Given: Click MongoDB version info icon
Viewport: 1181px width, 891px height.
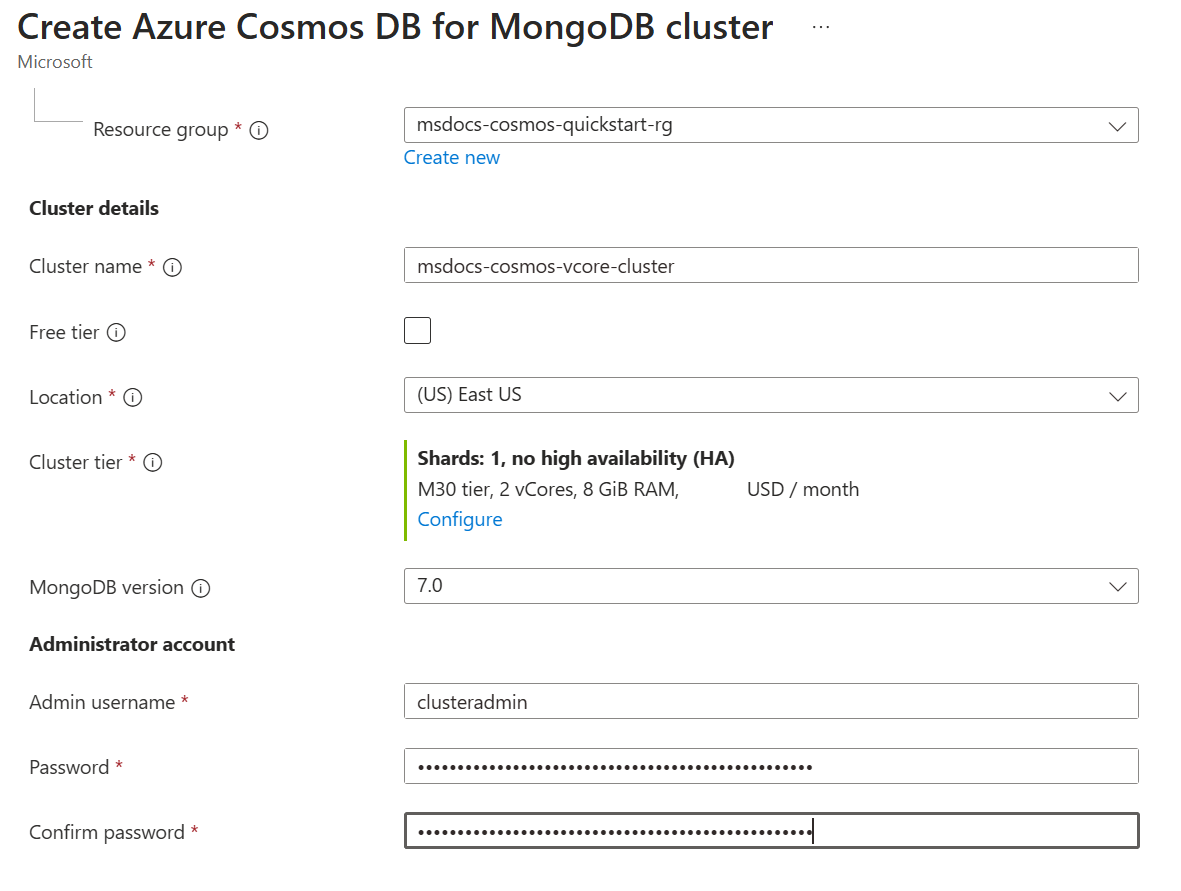Looking at the screenshot, I should pyautogui.click(x=201, y=588).
